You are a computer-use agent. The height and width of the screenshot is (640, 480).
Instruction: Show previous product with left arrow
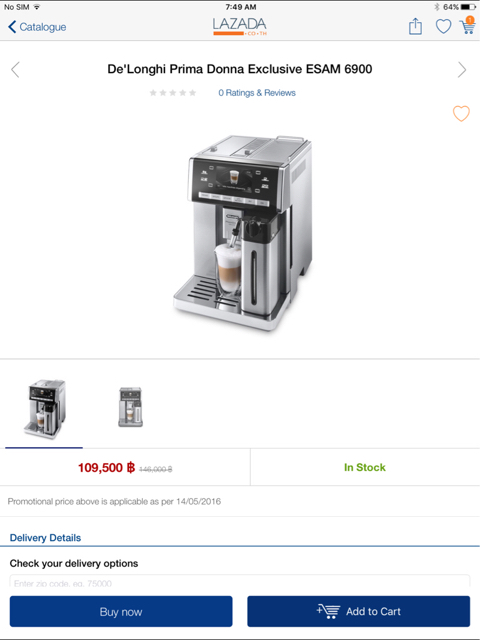pyautogui.click(x=15, y=69)
